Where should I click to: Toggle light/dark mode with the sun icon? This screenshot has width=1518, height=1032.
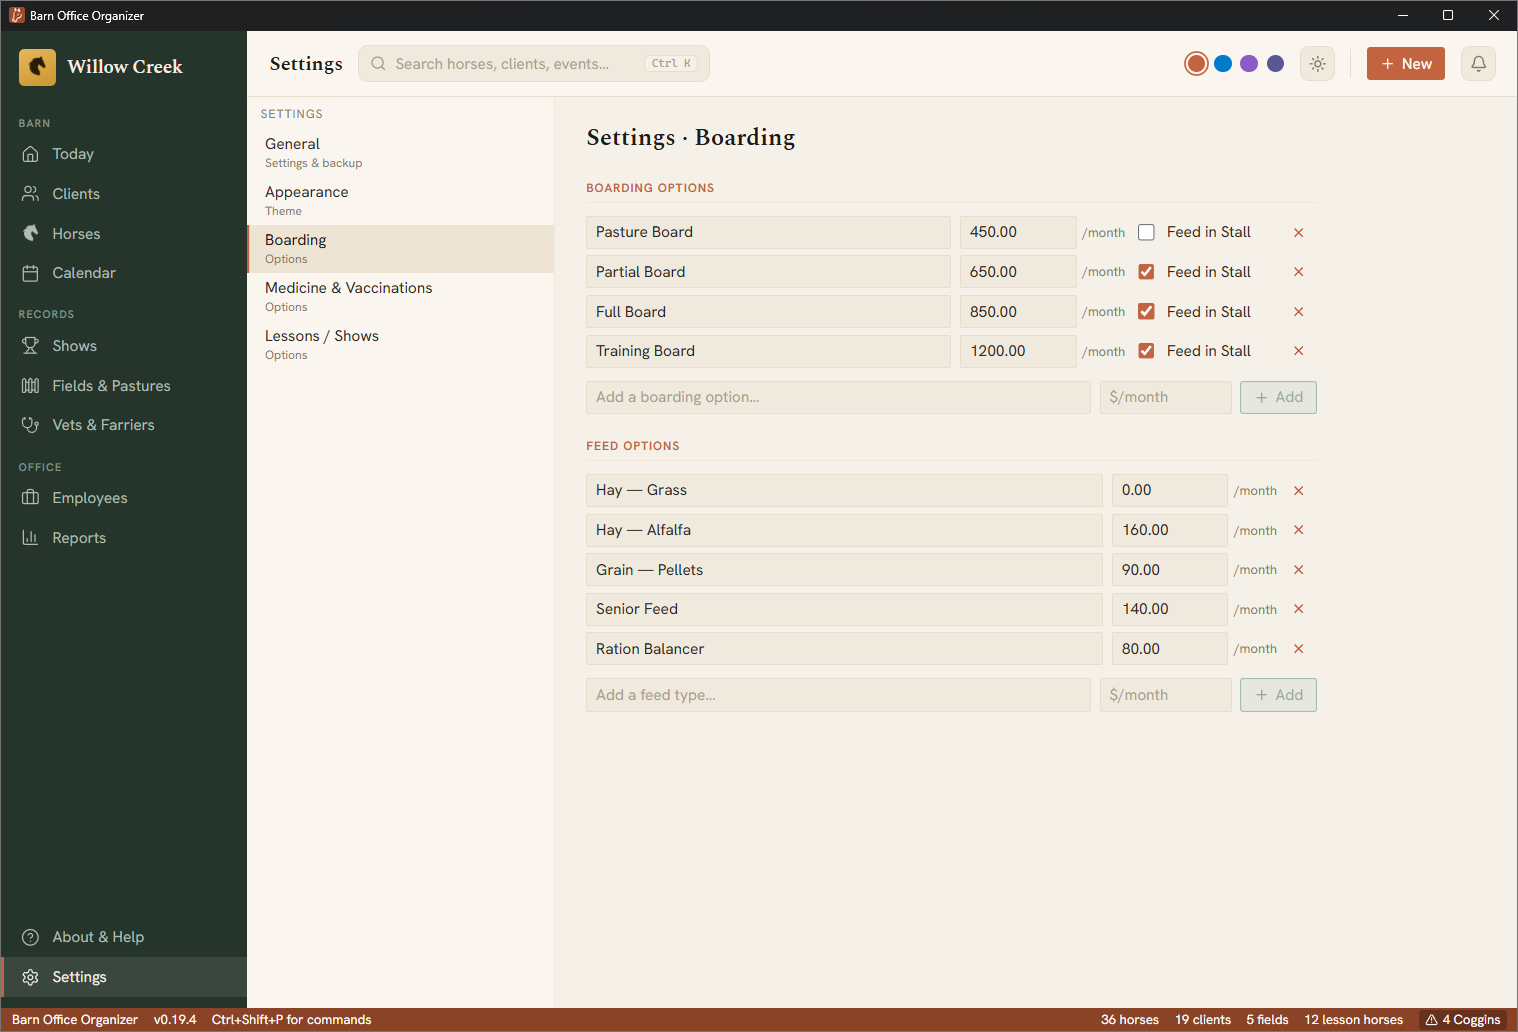coord(1318,64)
